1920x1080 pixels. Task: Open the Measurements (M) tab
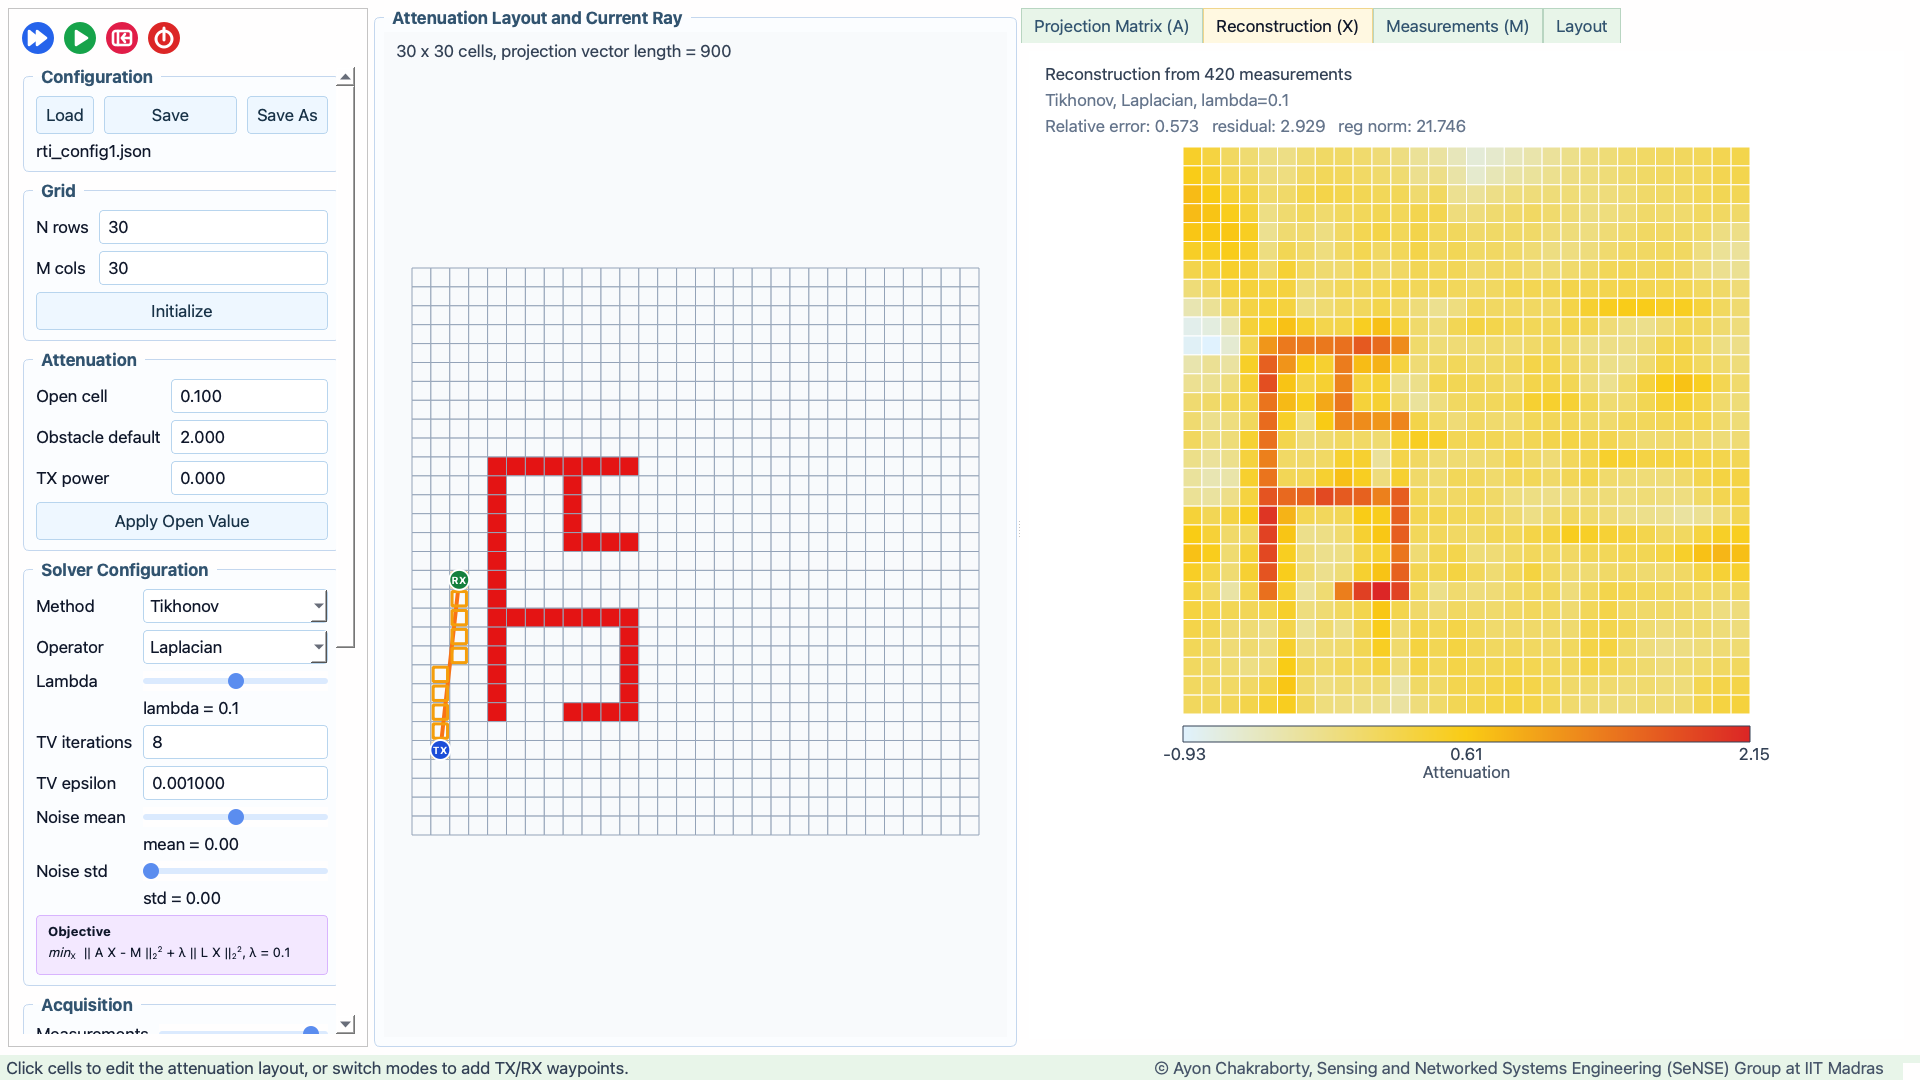click(1457, 26)
